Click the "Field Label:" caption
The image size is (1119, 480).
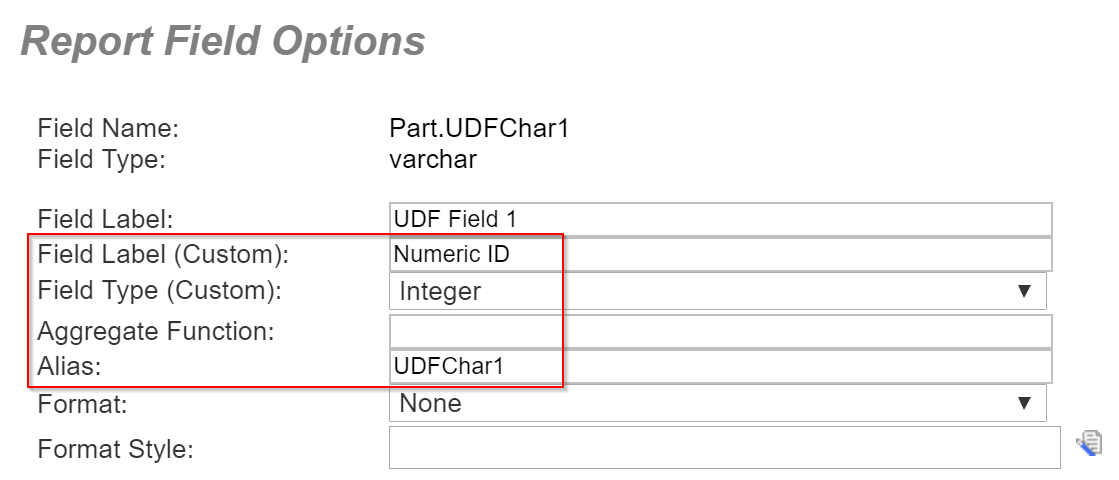pyautogui.click(x=106, y=219)
